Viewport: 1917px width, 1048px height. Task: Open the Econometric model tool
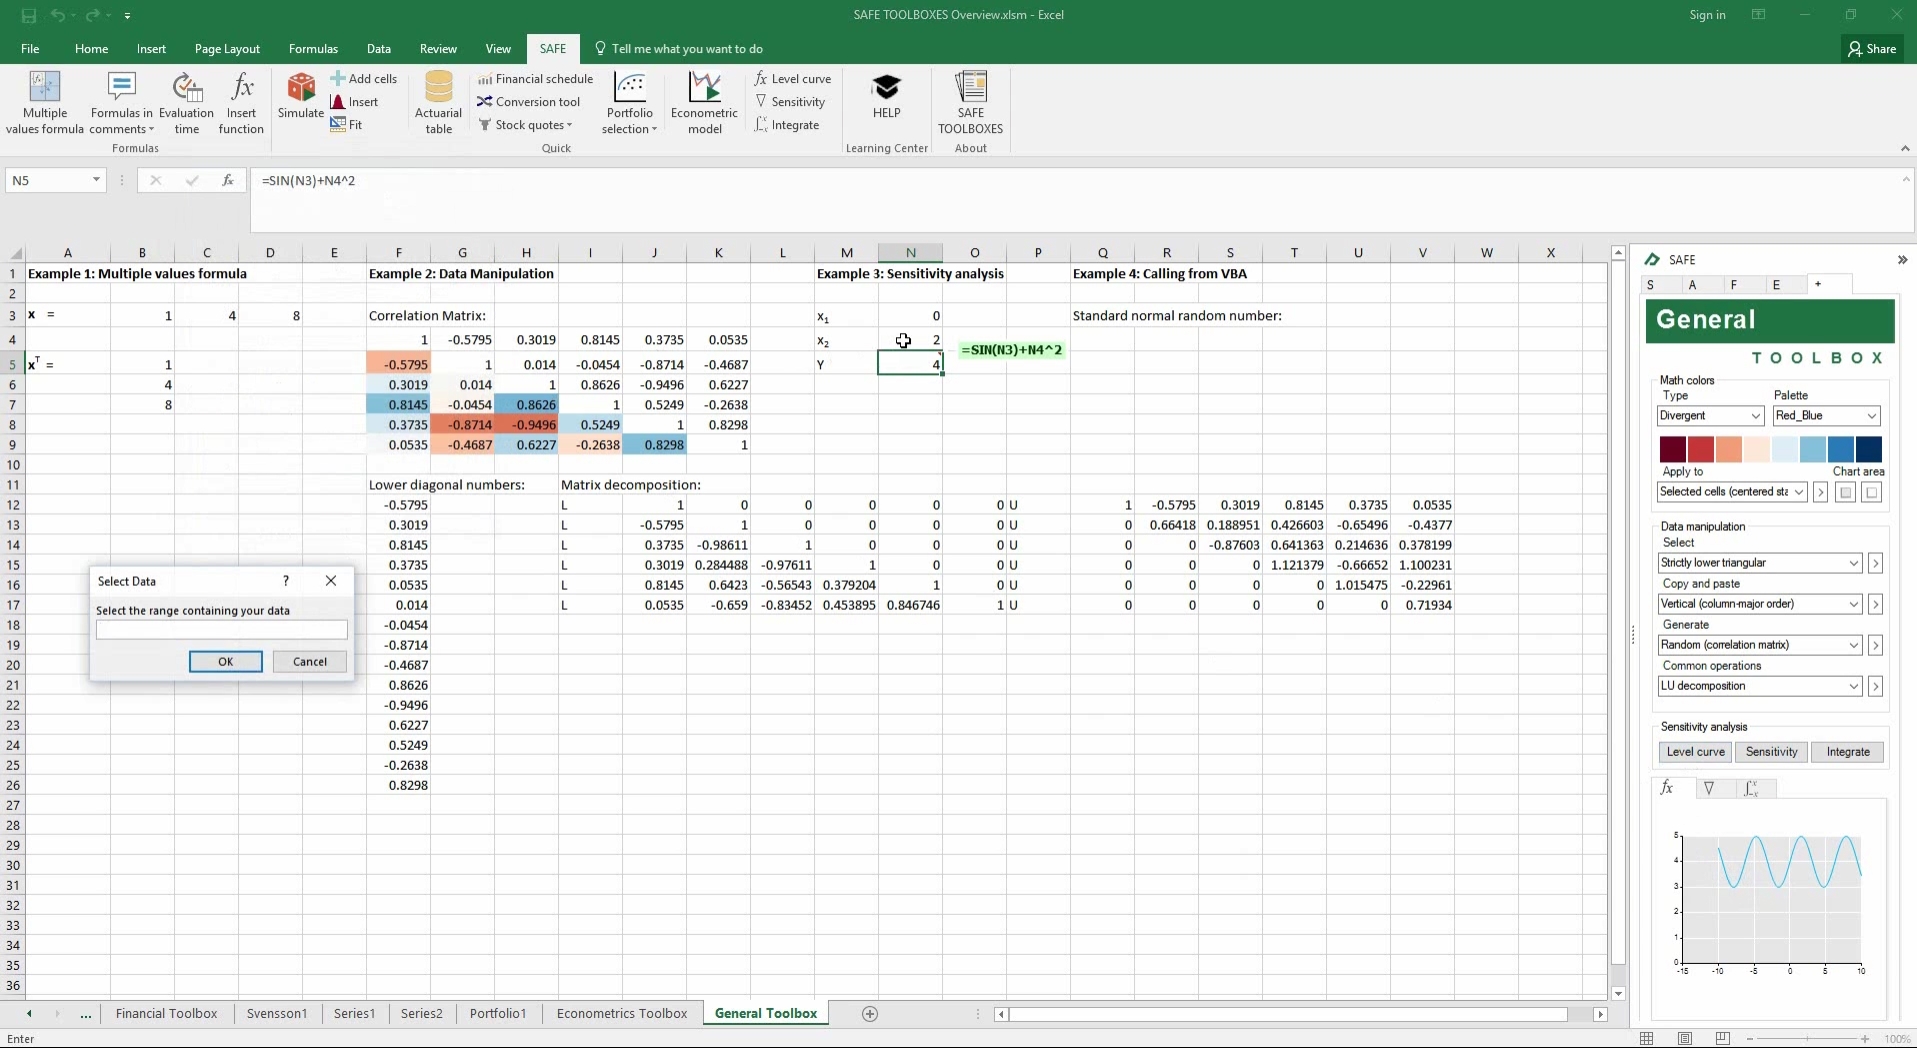[704, 102]
